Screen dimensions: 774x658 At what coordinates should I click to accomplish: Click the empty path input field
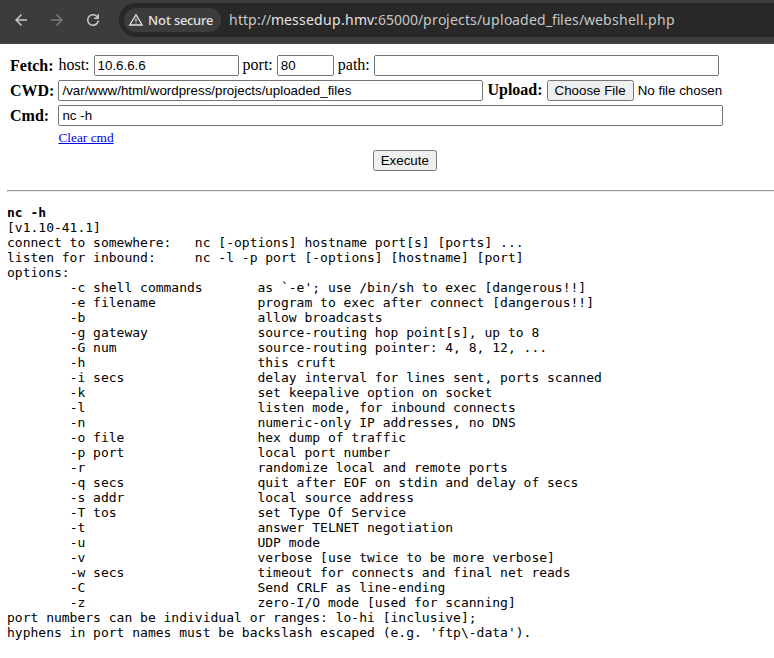click(x=546, y=66)
